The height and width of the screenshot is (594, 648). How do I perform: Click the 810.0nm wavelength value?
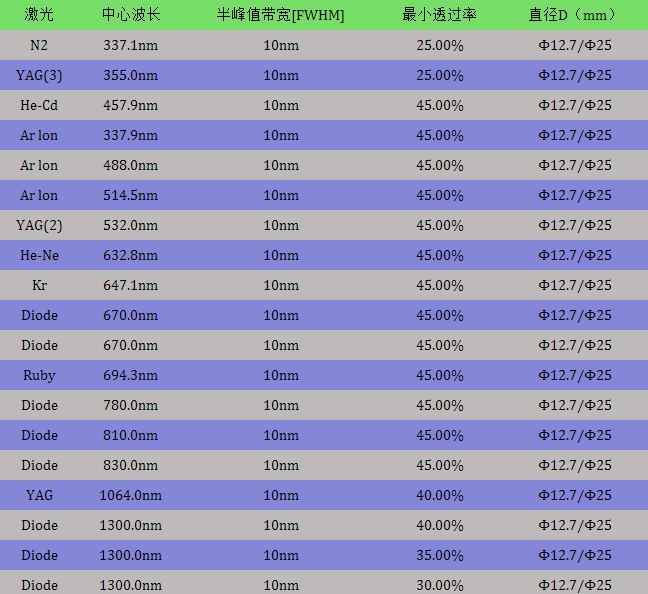point(131,435)
